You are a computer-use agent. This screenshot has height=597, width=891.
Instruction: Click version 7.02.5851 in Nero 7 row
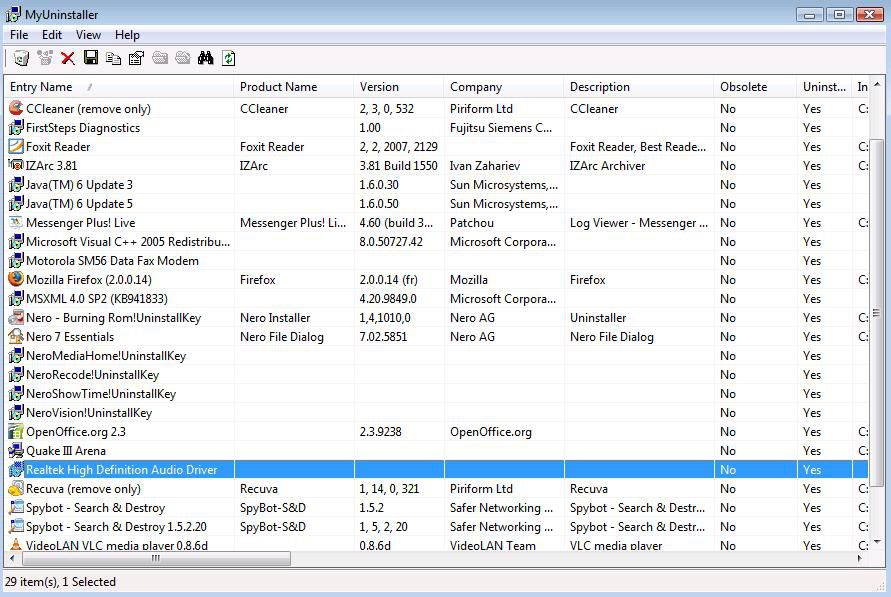(383, 336)
